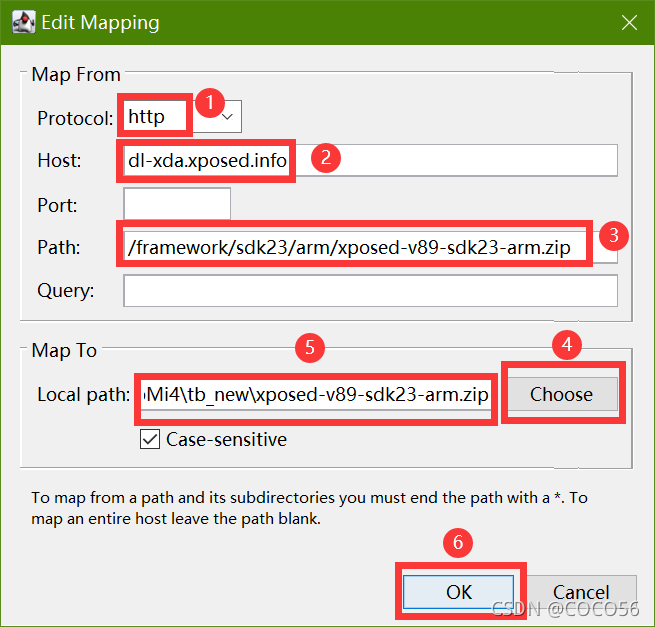655x627 pixels.
Task: Open the Protocol dropdown arrow
Action: click(228, 117)
